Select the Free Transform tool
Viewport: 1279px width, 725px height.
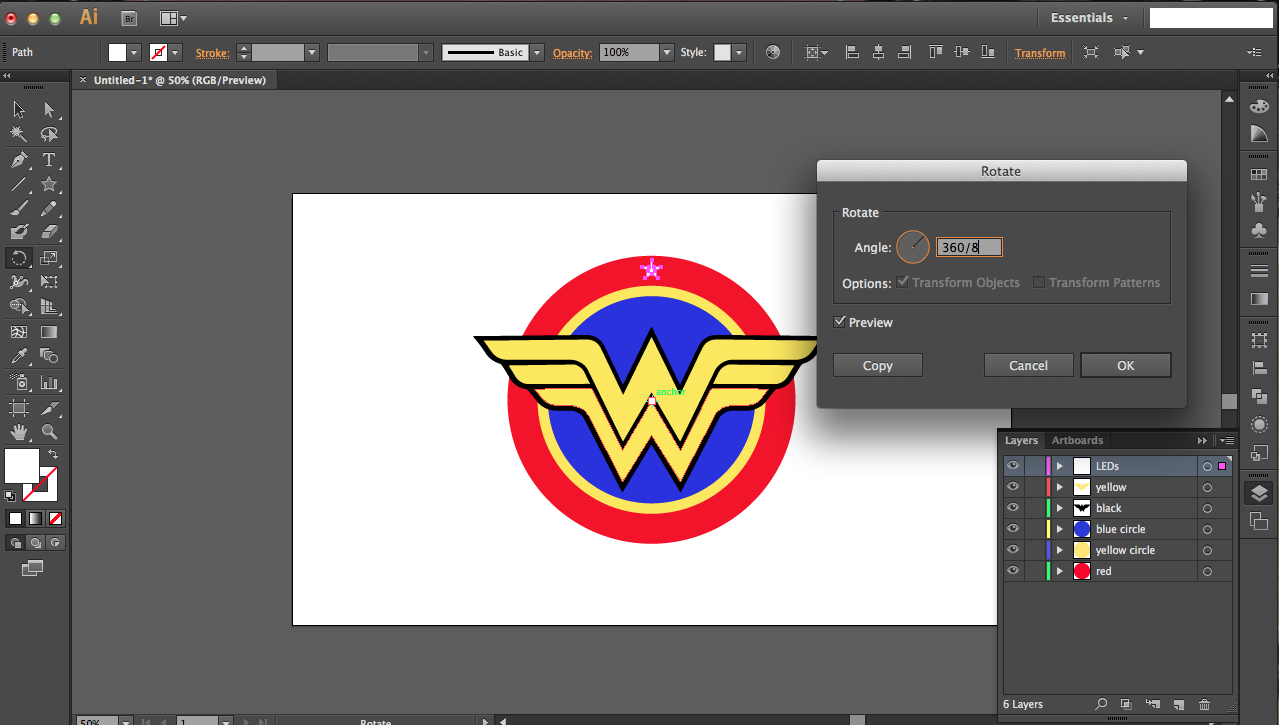49,282
